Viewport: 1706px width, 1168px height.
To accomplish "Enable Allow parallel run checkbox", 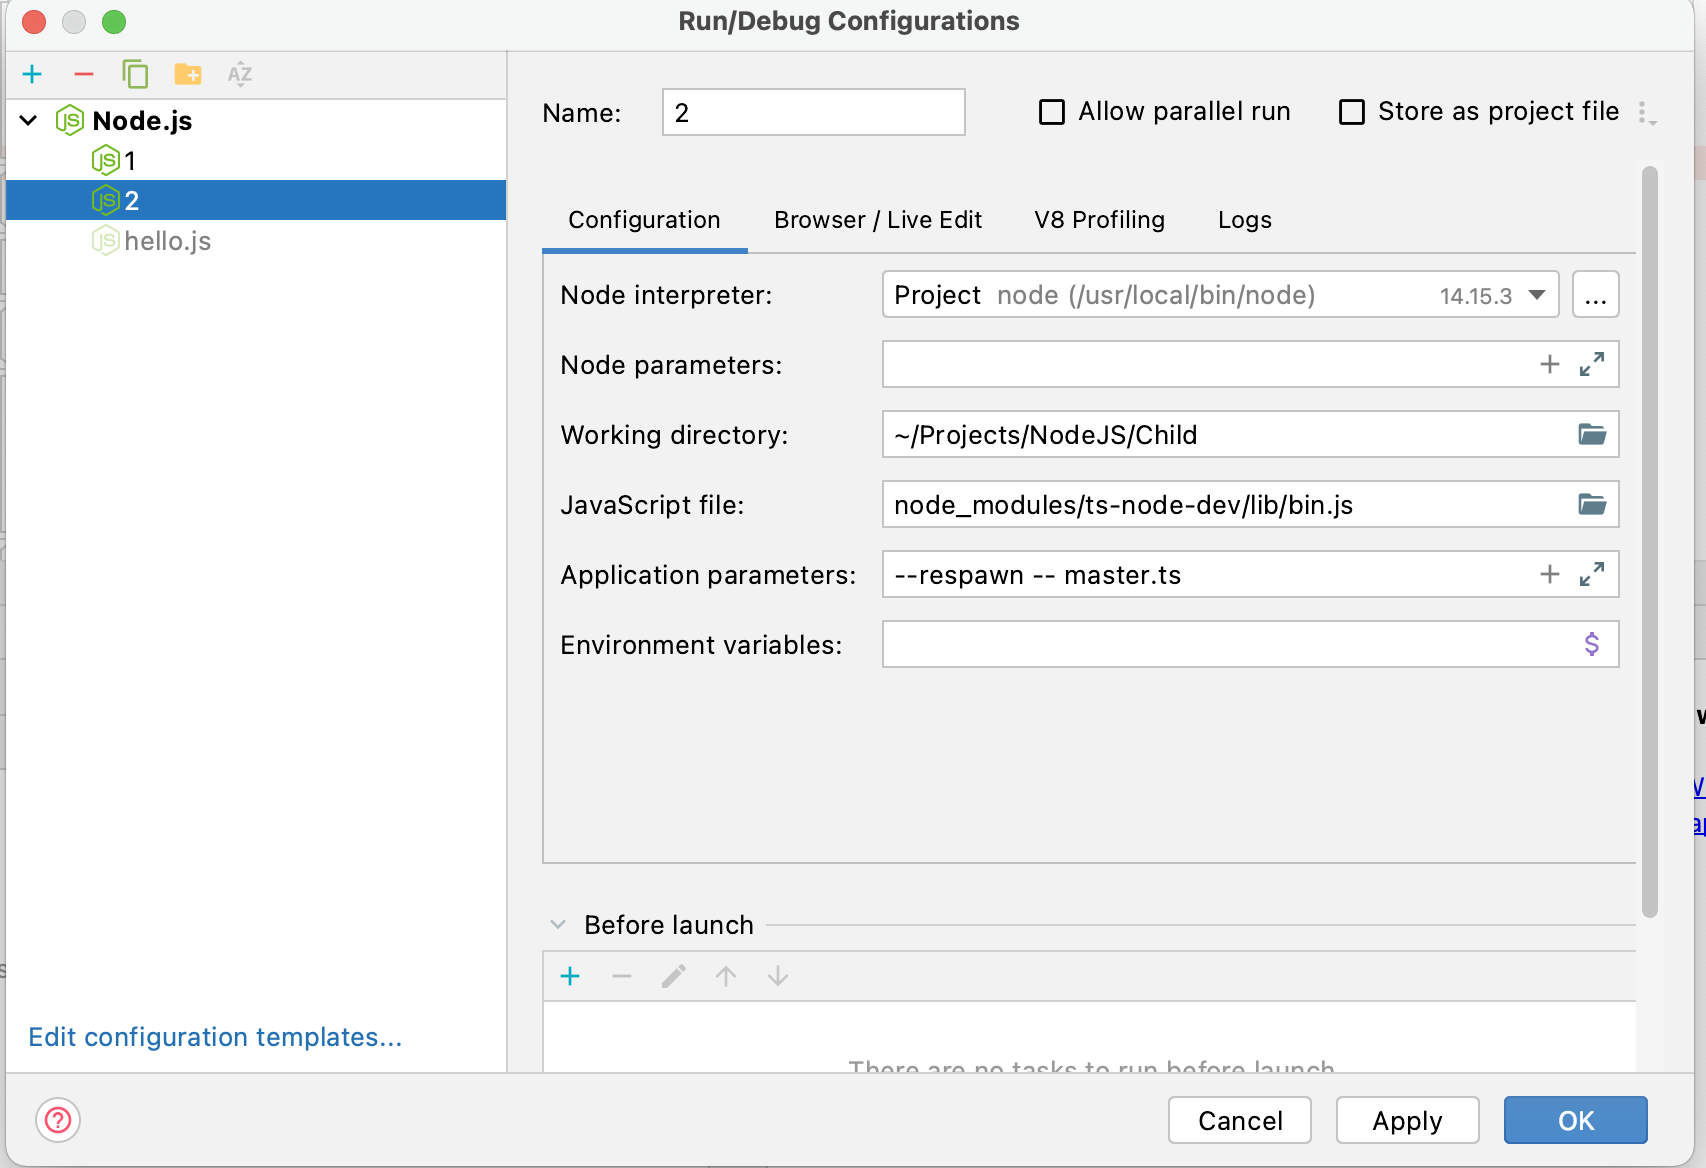I will [1052, 112].
